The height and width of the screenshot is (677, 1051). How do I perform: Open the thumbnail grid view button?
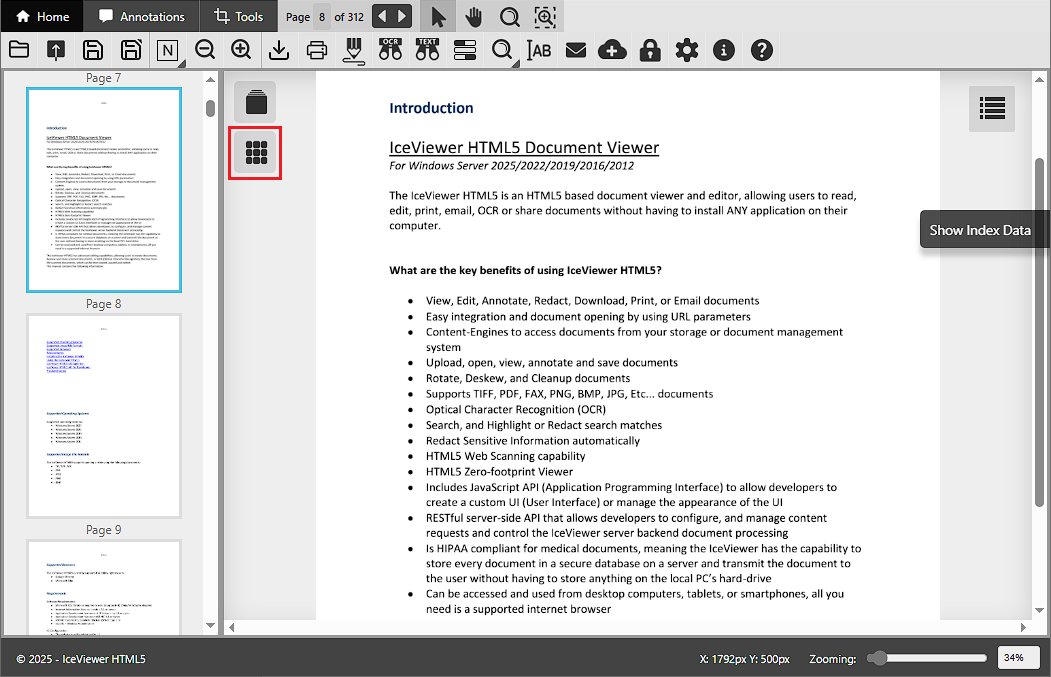256,153
